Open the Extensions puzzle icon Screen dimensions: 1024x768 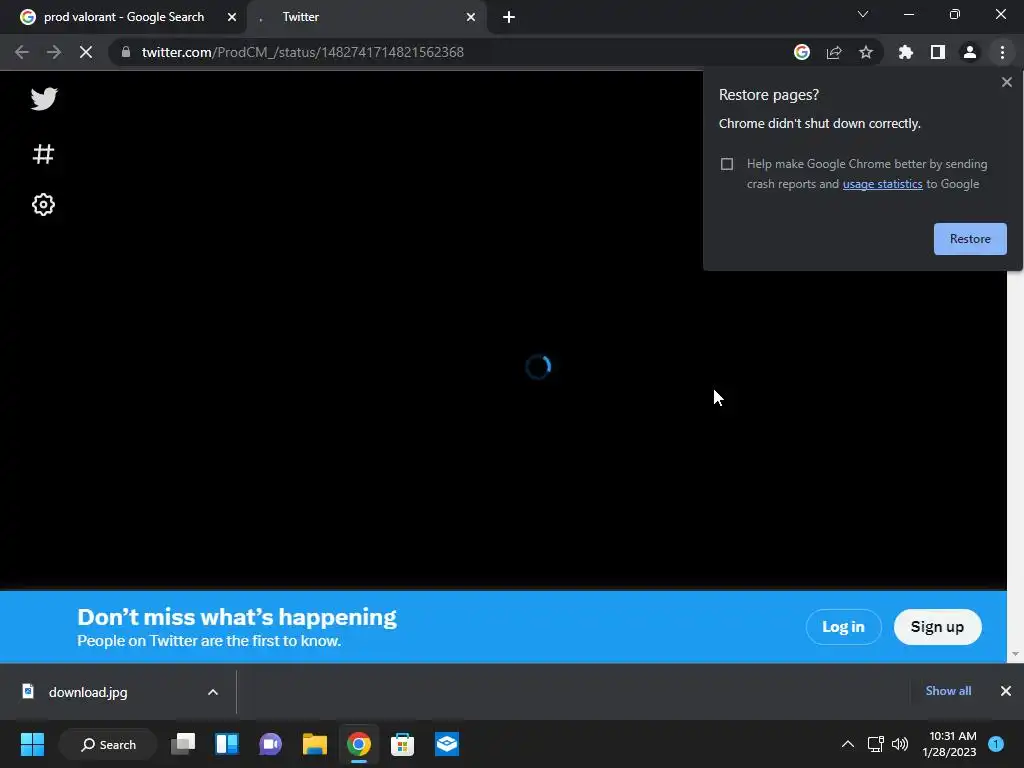point(906,52)
